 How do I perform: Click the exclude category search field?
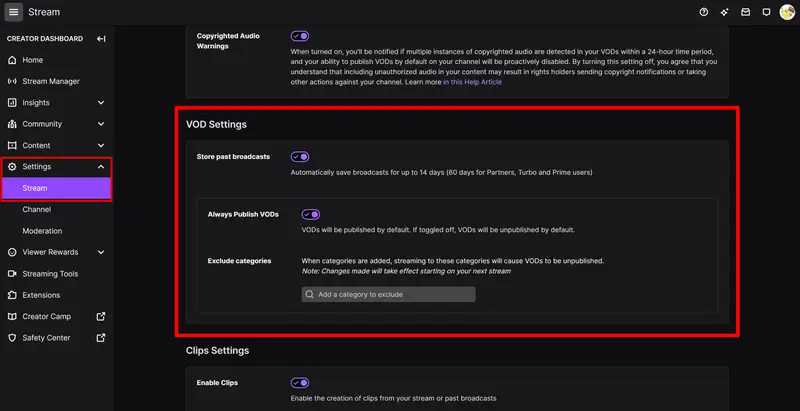point(389,295)
